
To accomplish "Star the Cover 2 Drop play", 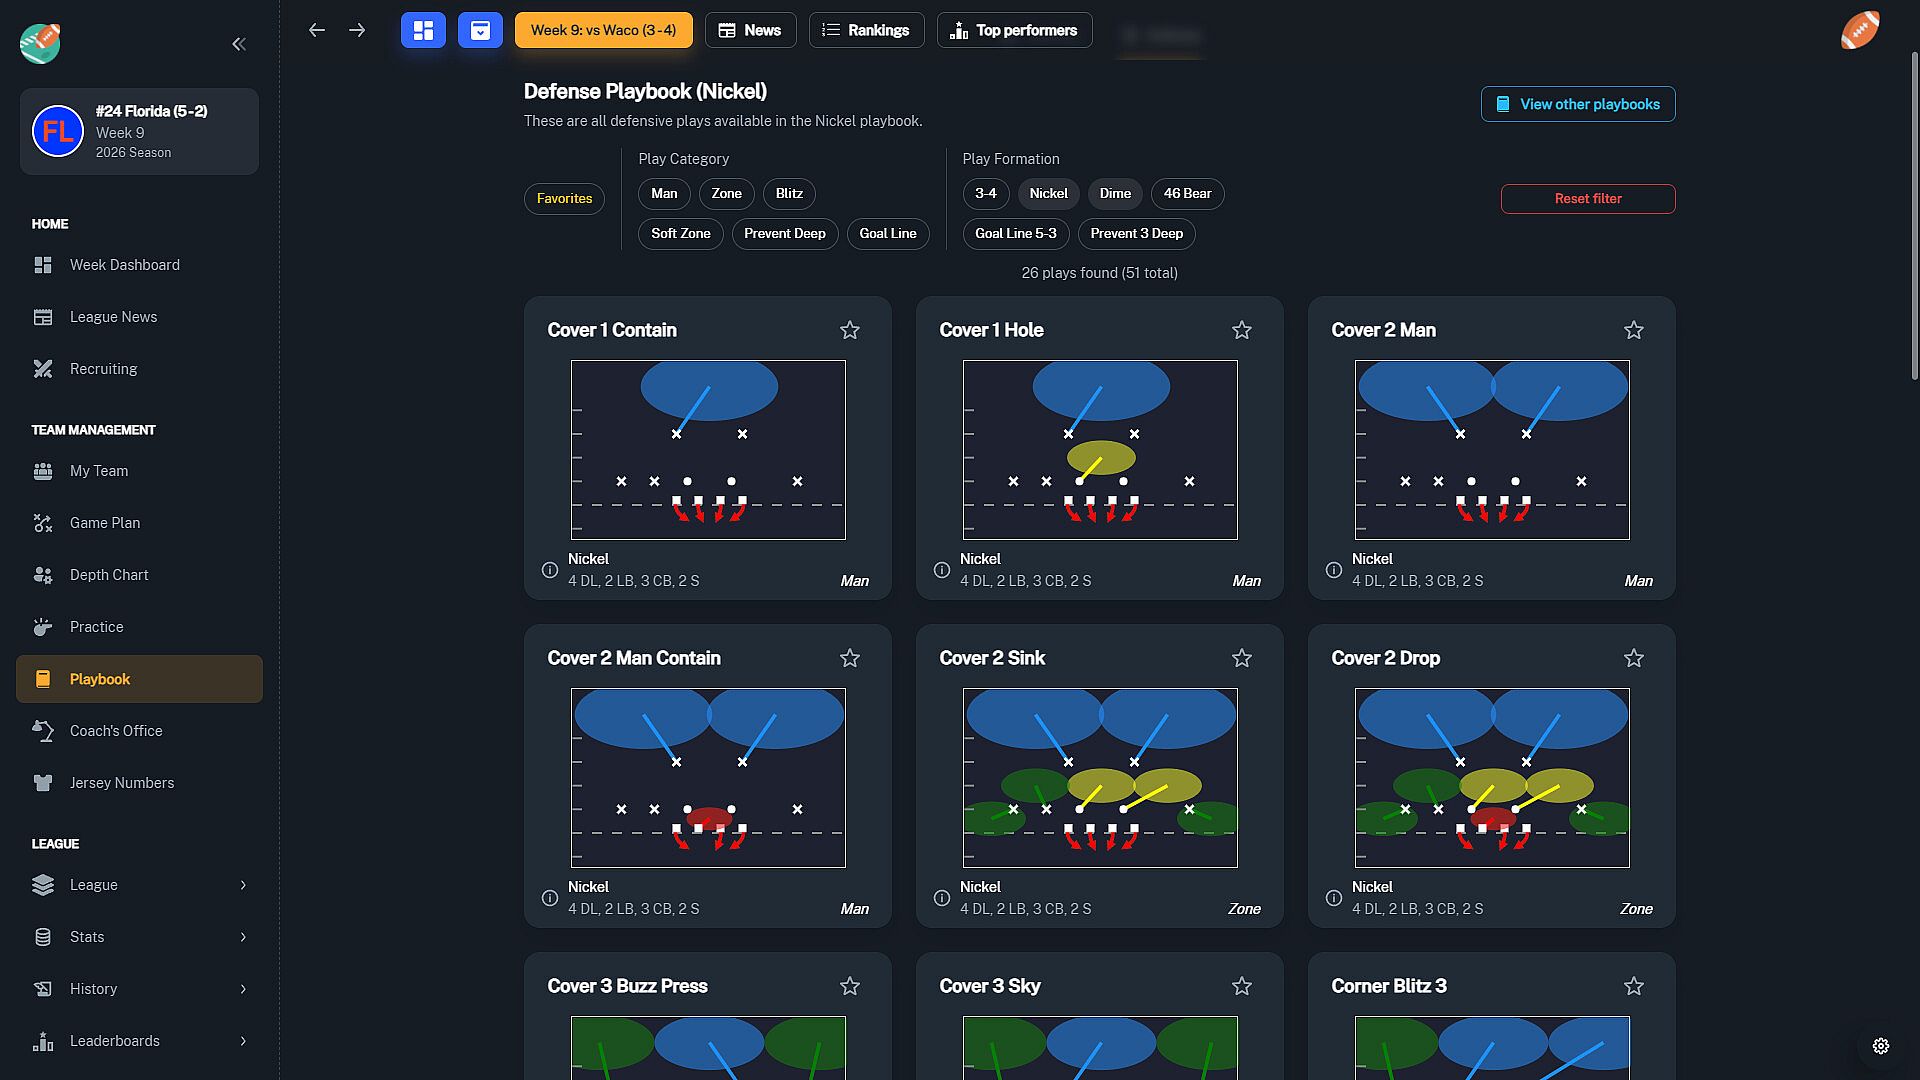I will (1634, 658).
